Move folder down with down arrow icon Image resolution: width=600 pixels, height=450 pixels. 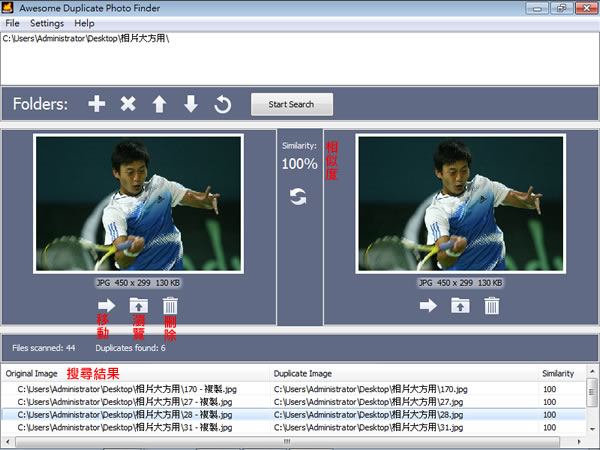tap(191, 104)
